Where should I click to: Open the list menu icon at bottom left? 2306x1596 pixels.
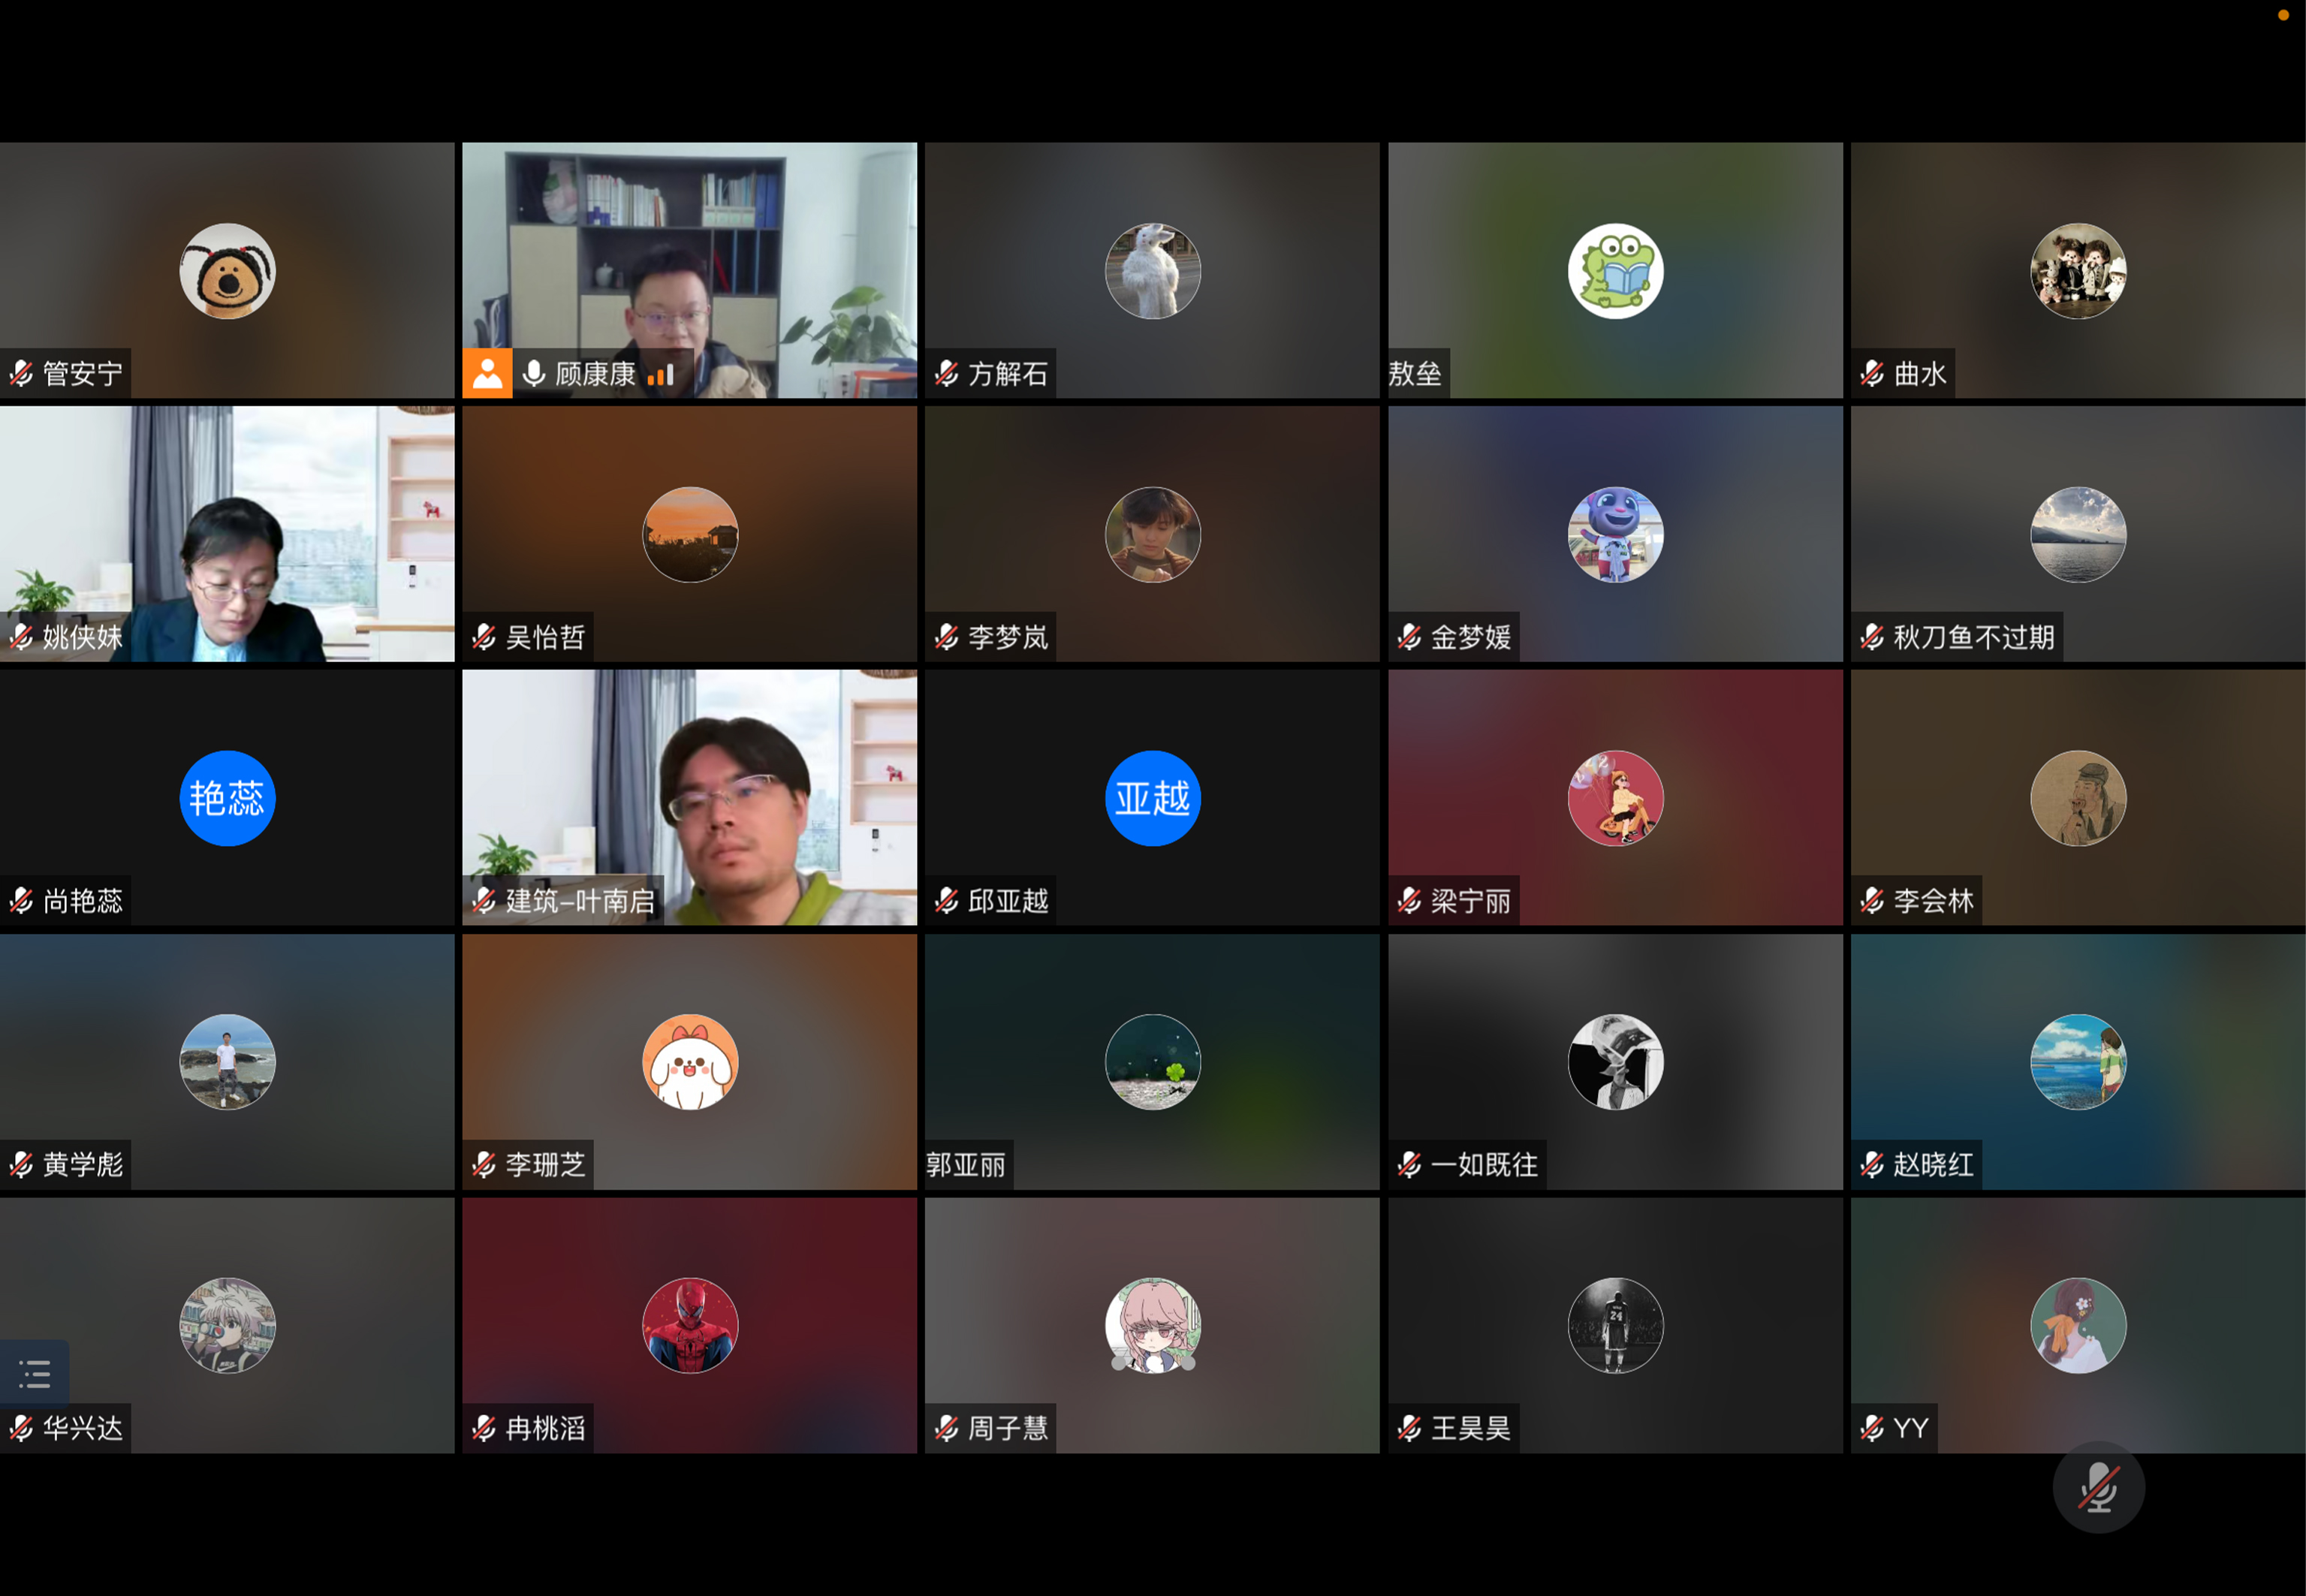pos(35,1373)
